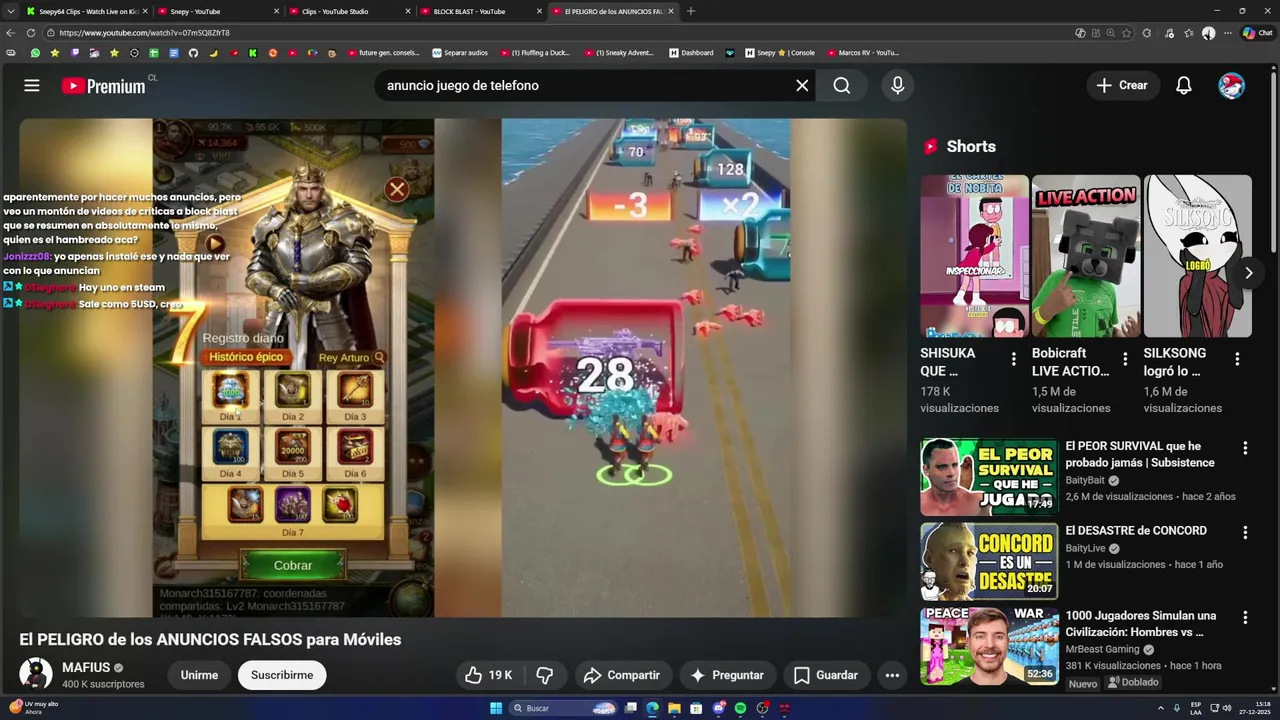Screen dimensions: 1280x720
Task: Open the MAFIUS channel name link
Action: (x=86, y=667)
